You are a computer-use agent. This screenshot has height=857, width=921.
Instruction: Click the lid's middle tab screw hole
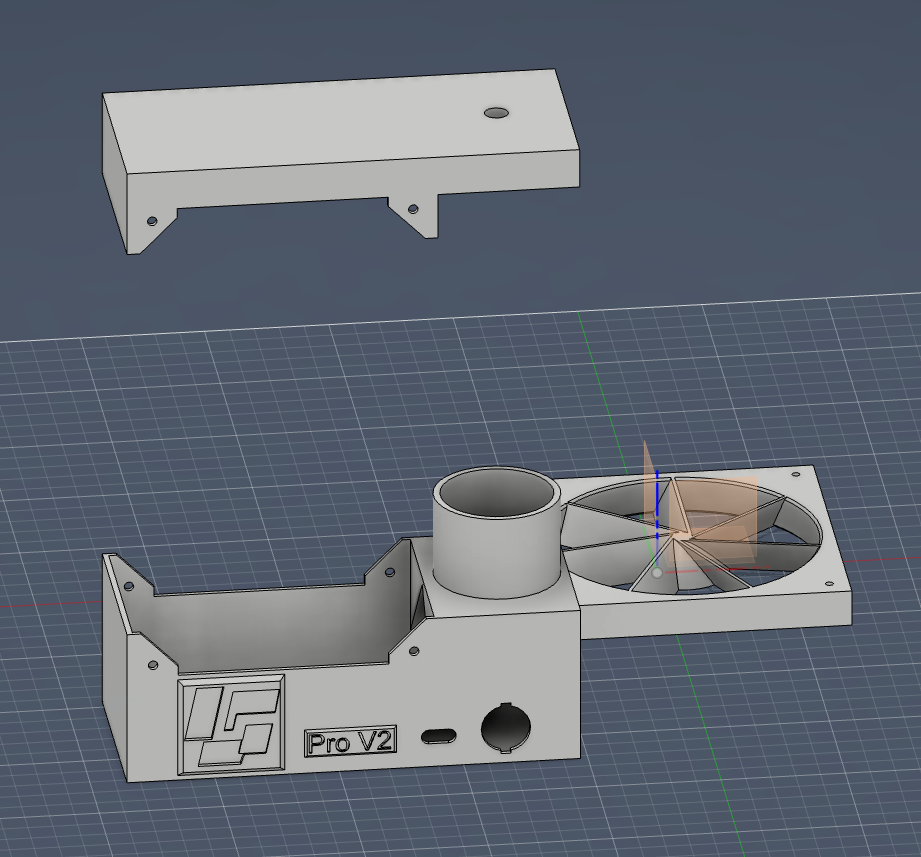(413, 209)
